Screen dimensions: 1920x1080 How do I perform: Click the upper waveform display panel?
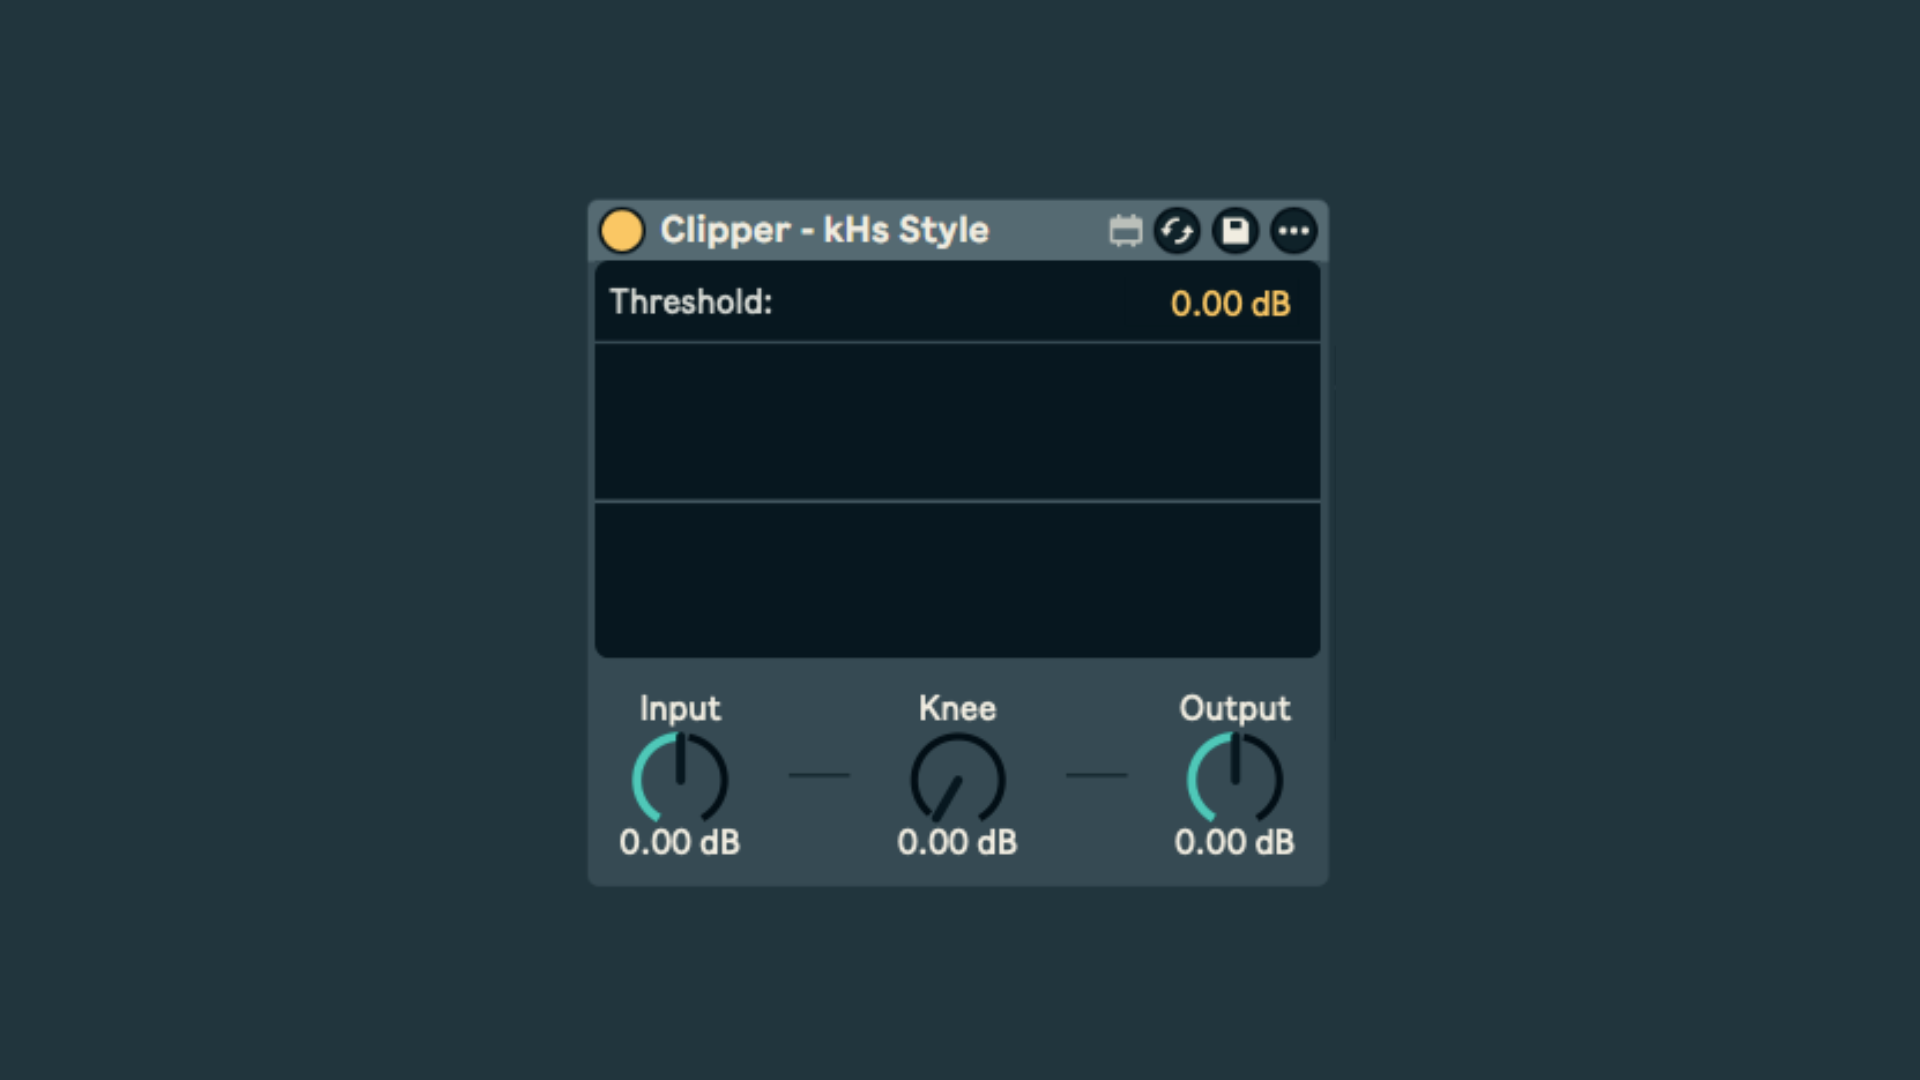coord(957,421)
